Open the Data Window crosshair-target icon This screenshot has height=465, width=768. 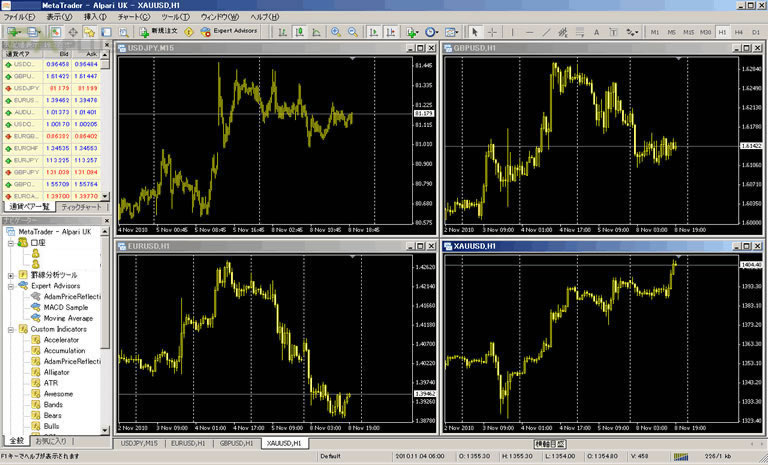[x=72, y=32]
